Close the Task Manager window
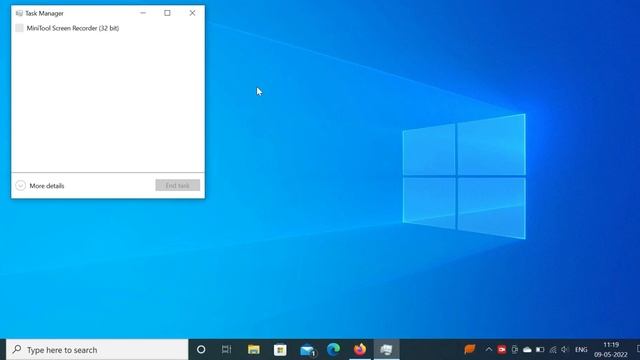640x360 pixels. (192, 13)
